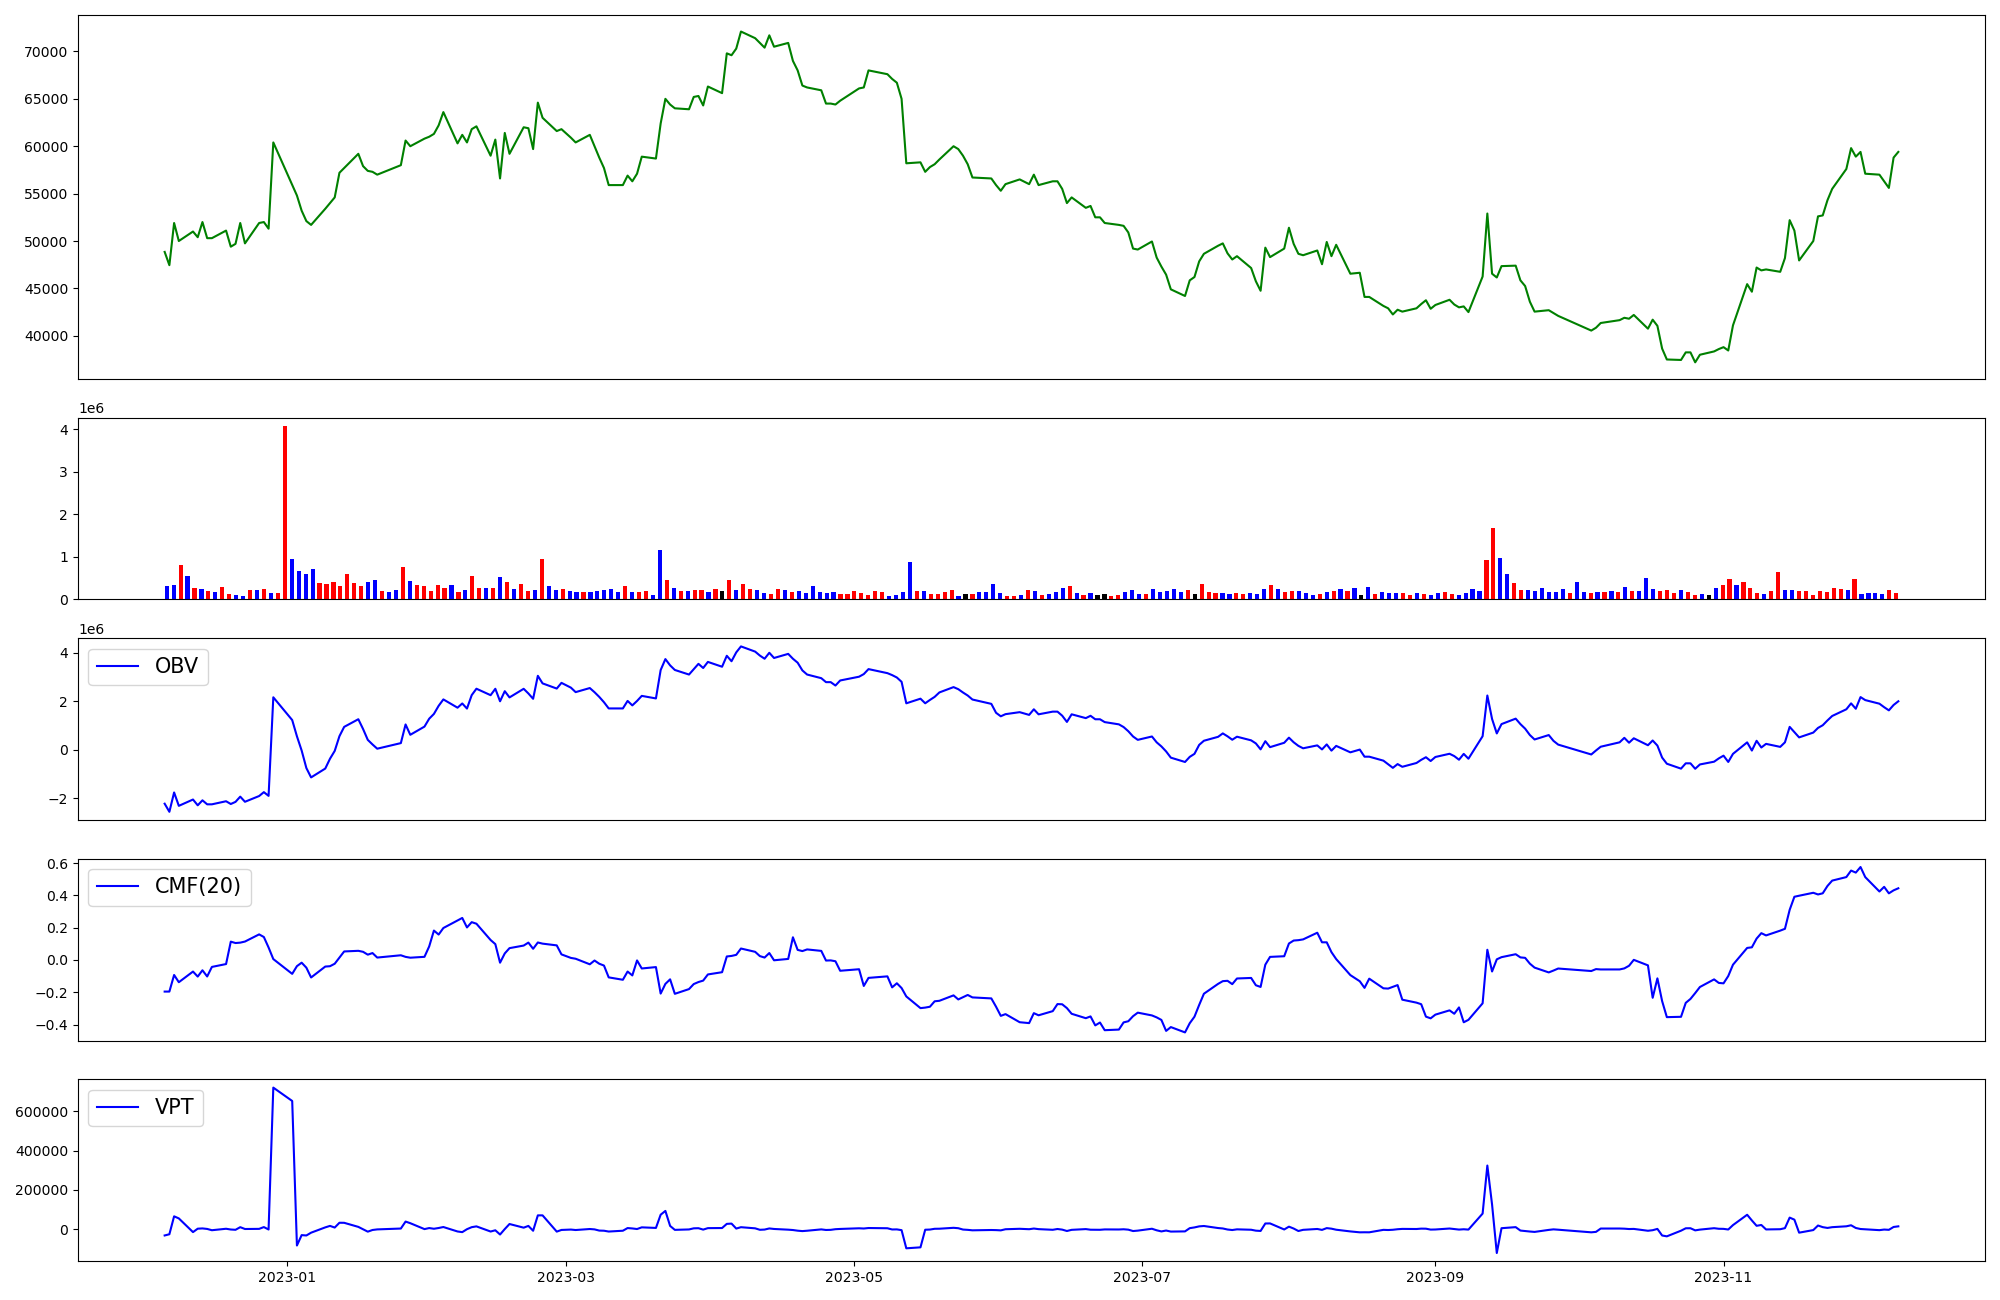The image size is (2000, 1300).
Task: Click the blue line sample in VPT legend
Action: click(x=118, y=1108)
